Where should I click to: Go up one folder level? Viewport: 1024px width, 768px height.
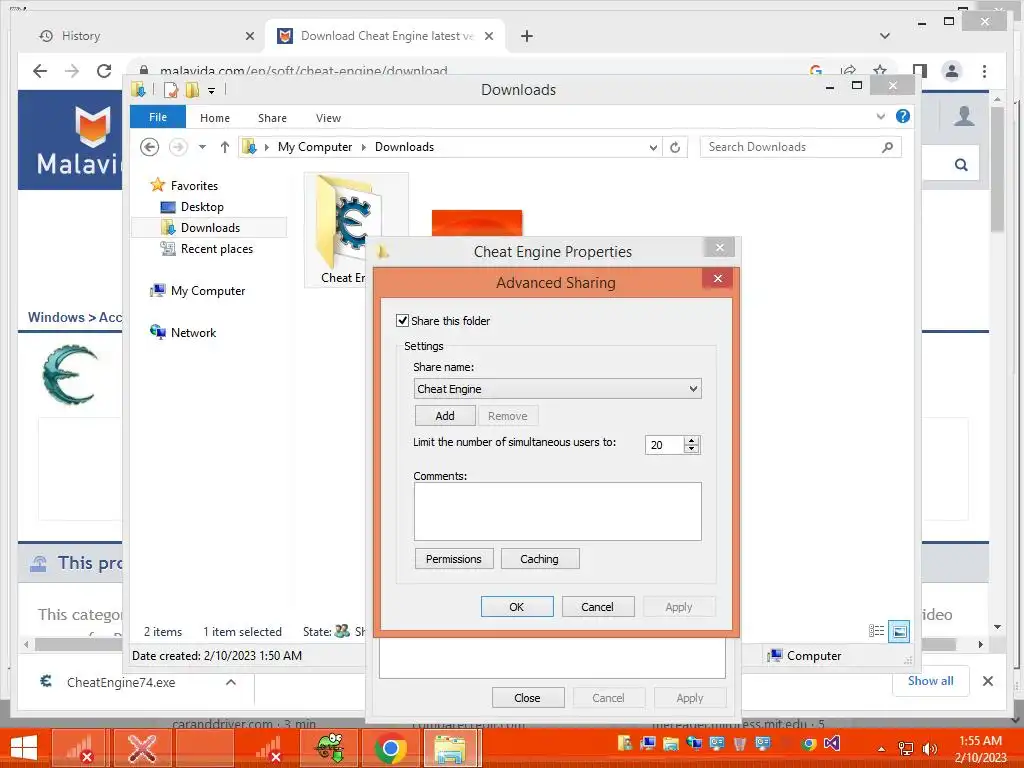225,147
